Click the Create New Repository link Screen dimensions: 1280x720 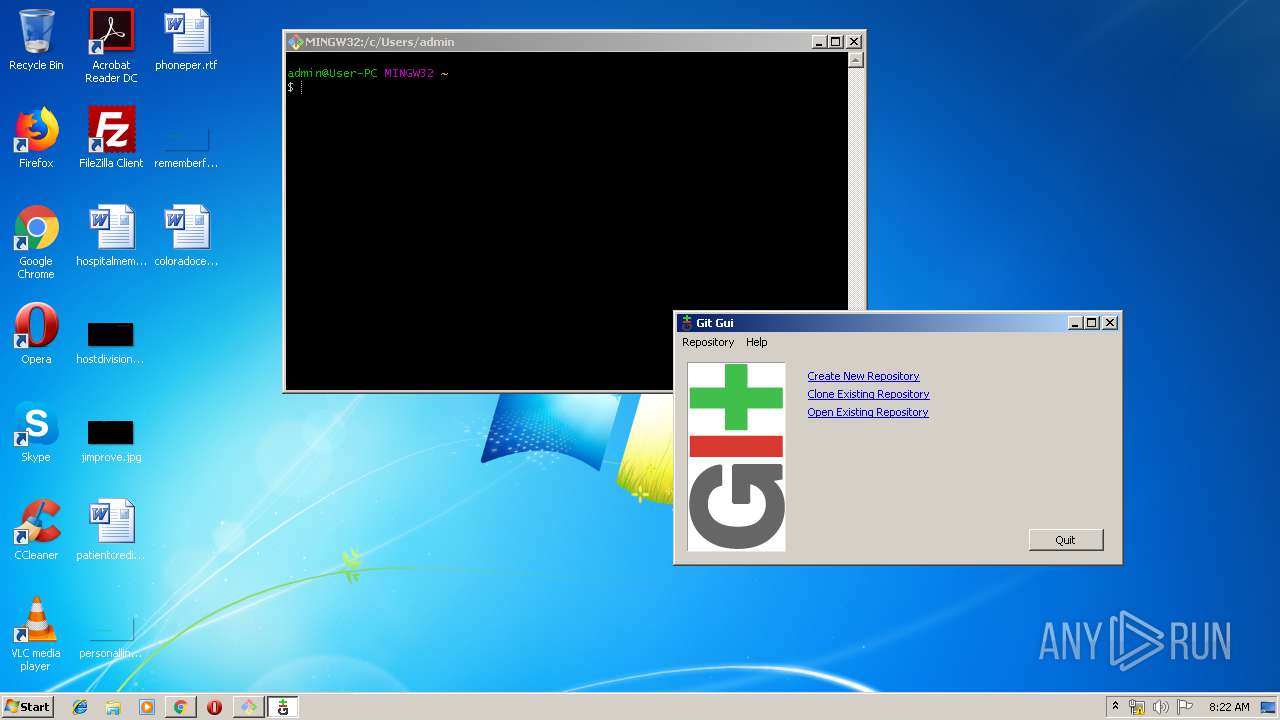[x=863, y=376]
